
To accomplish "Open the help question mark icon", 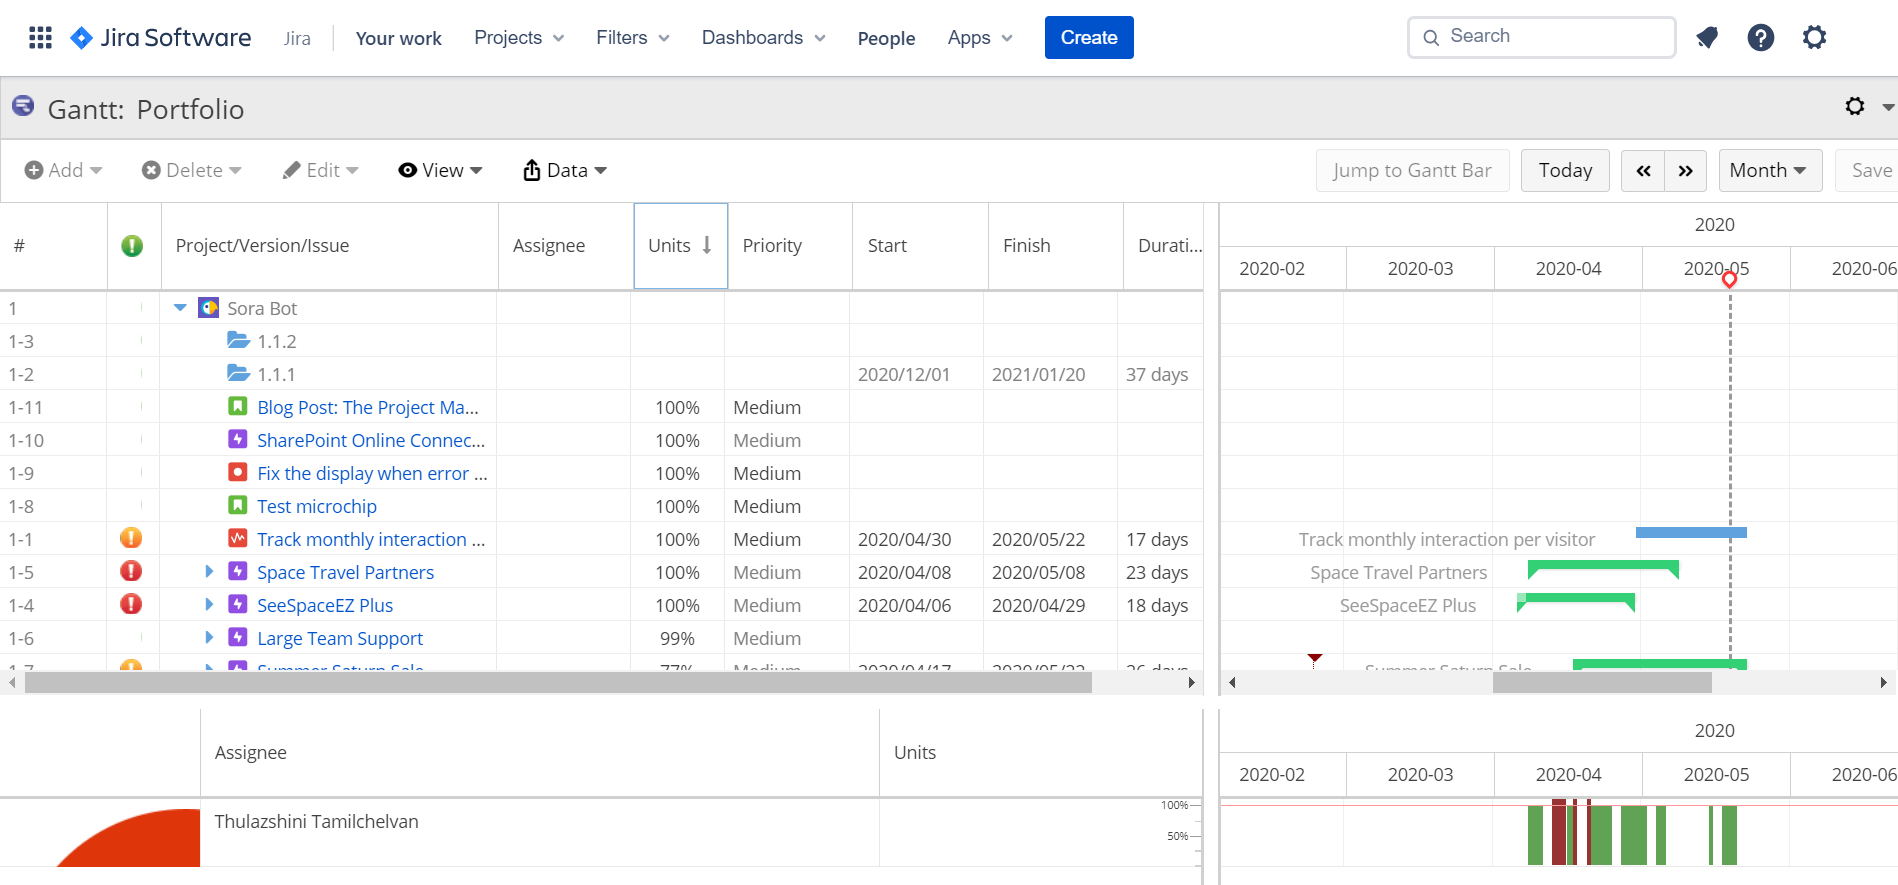I will pos(1761,38).
